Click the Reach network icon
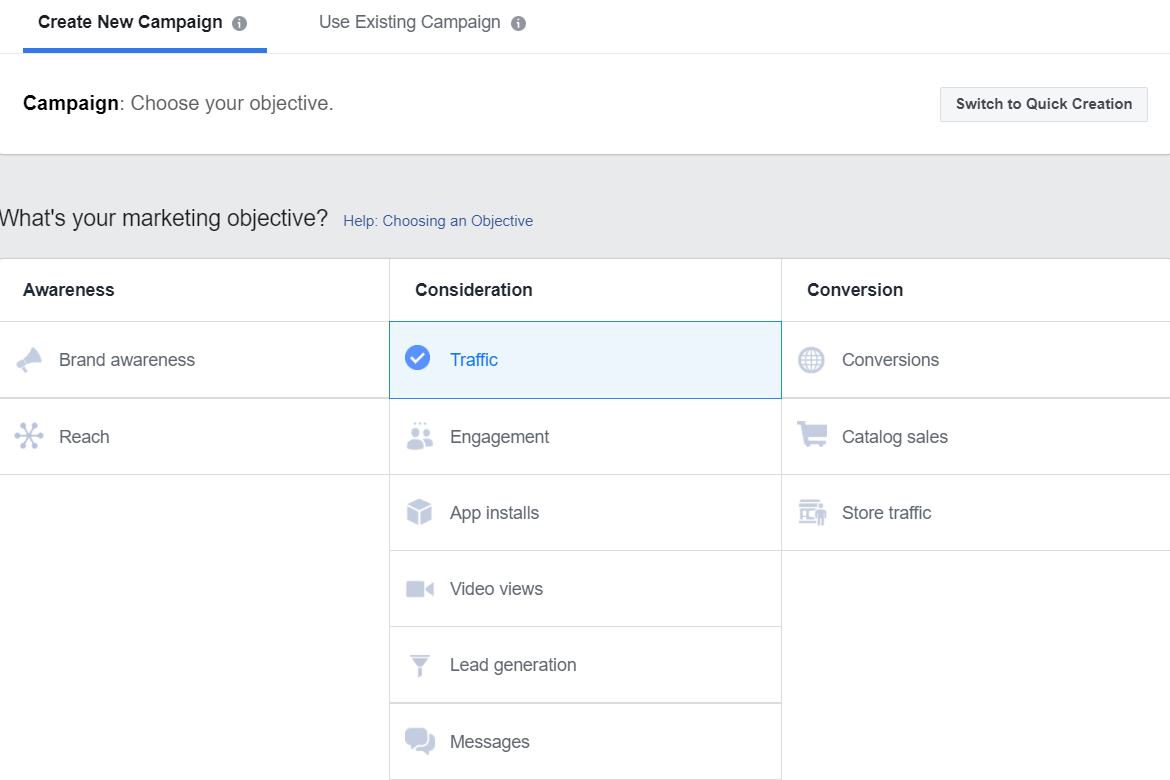 [x=29, y=436]
